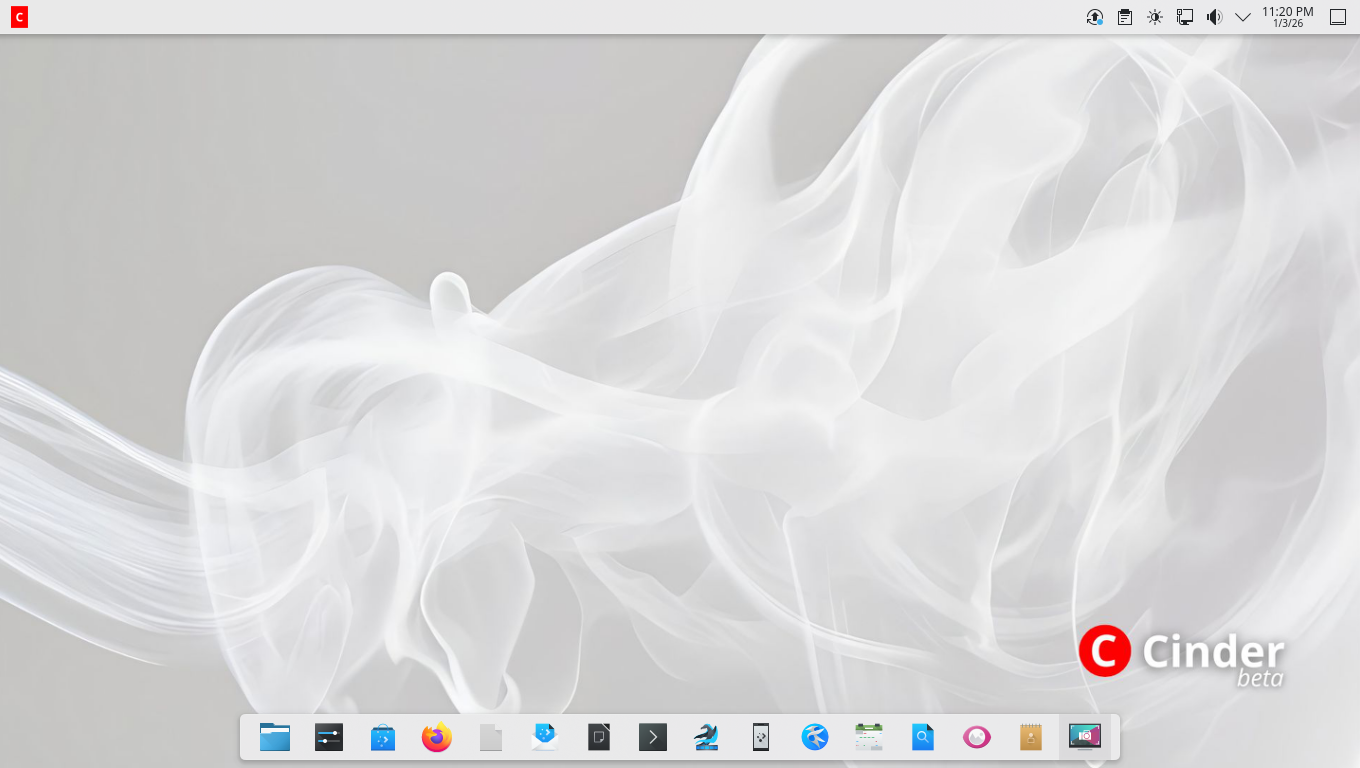Screen dimensions: 1360x768
Task: Open the clock showing 11:20 PM
Action: click(1288, 17)
